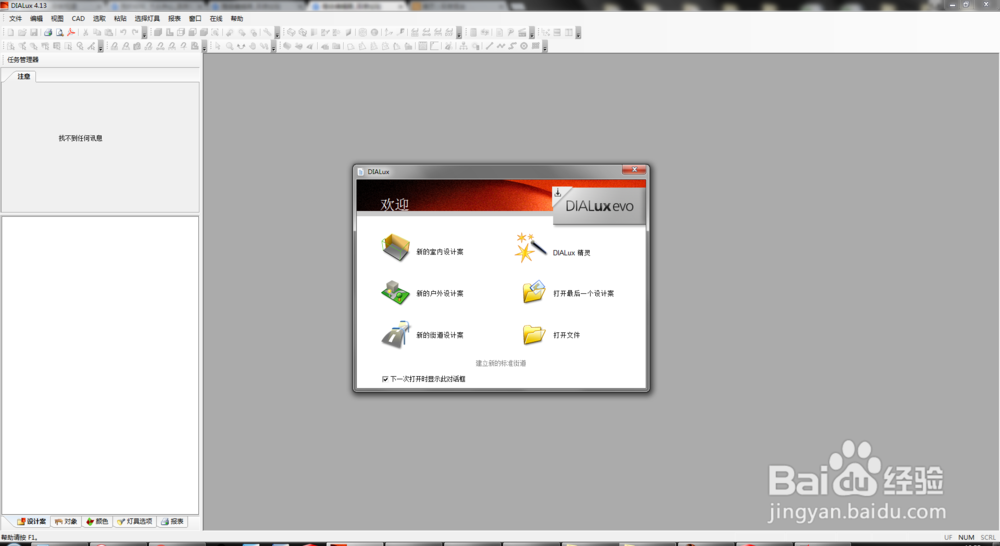Click the new street project road icon
The image size is (1000, 546).
click(x=395, y=334)
